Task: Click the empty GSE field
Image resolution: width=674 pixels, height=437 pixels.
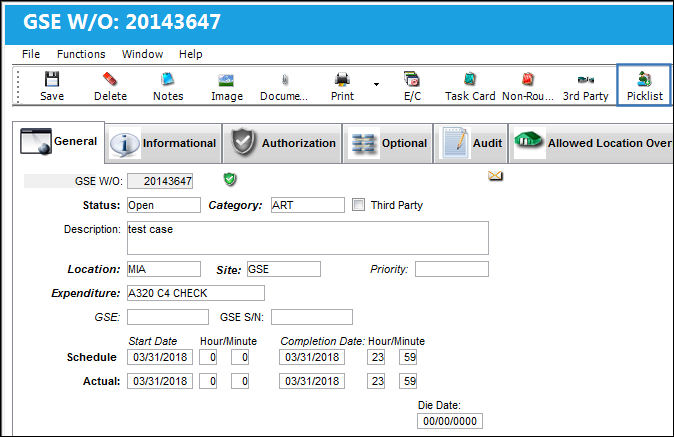Action: [x=168, y=317]
